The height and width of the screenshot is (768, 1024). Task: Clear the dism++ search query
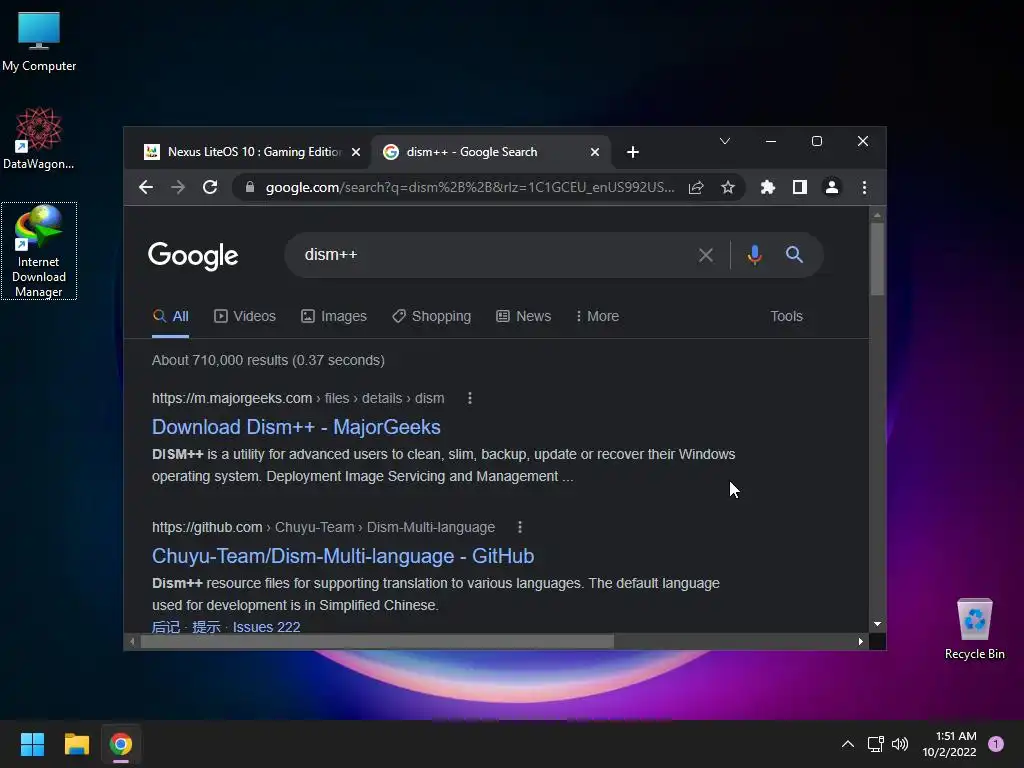706,255
